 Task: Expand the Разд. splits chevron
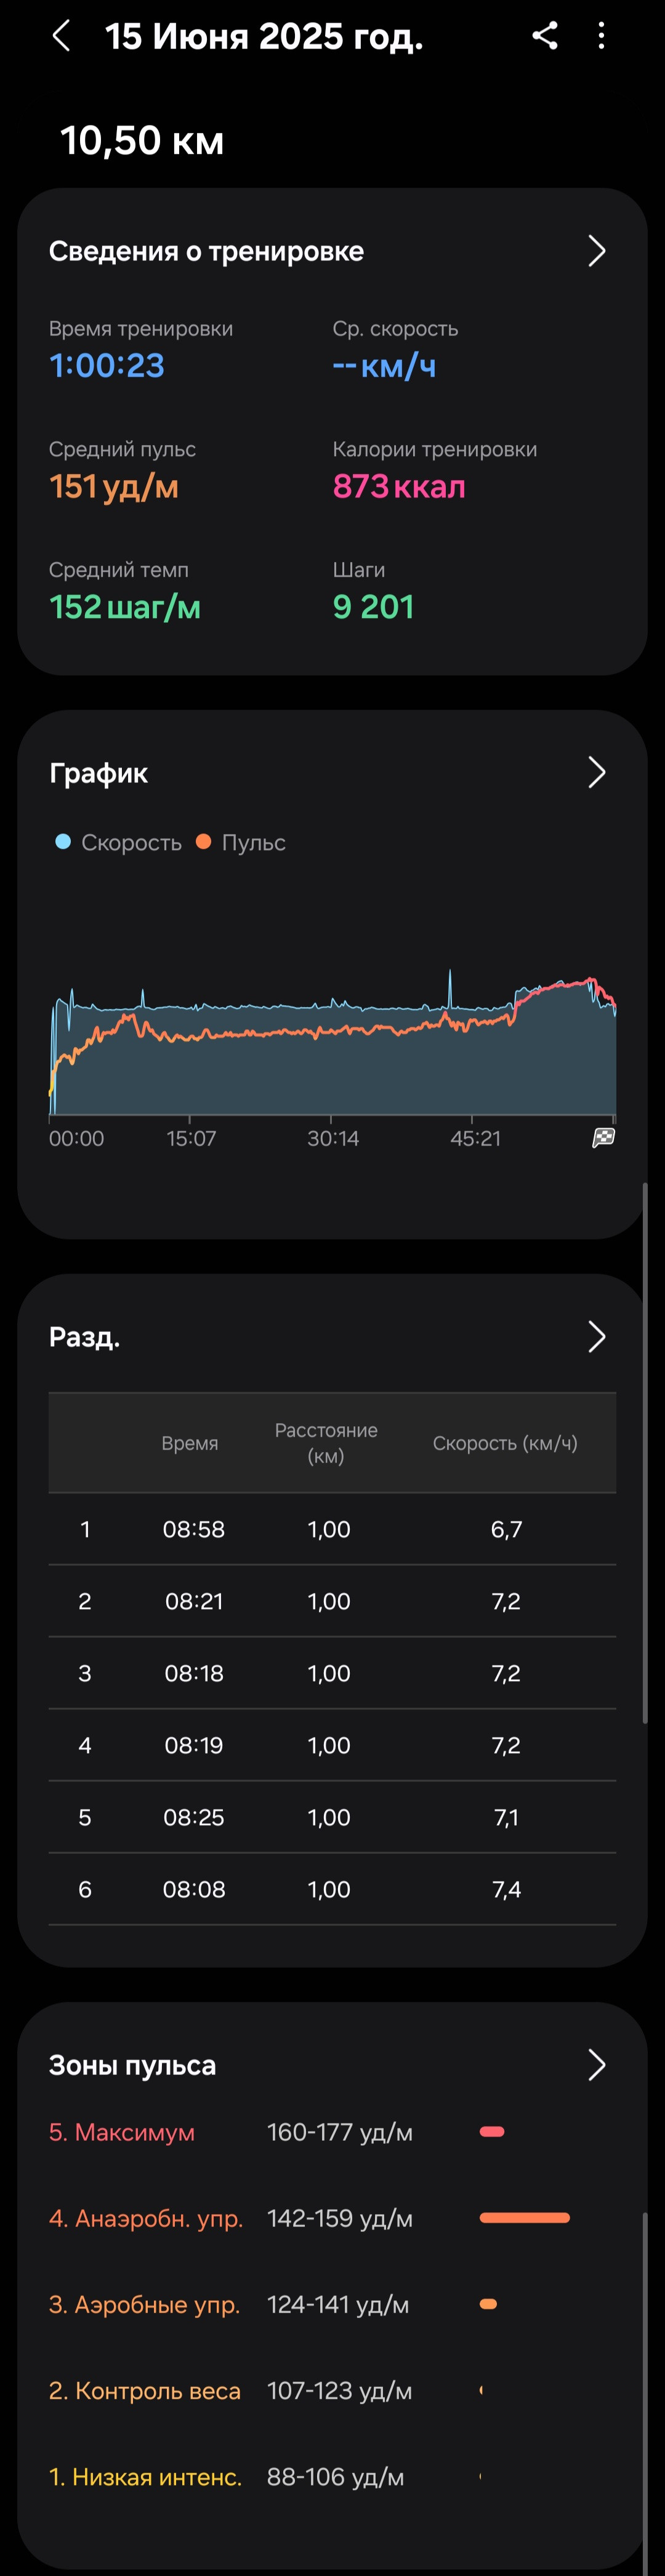pos(597,1337)
